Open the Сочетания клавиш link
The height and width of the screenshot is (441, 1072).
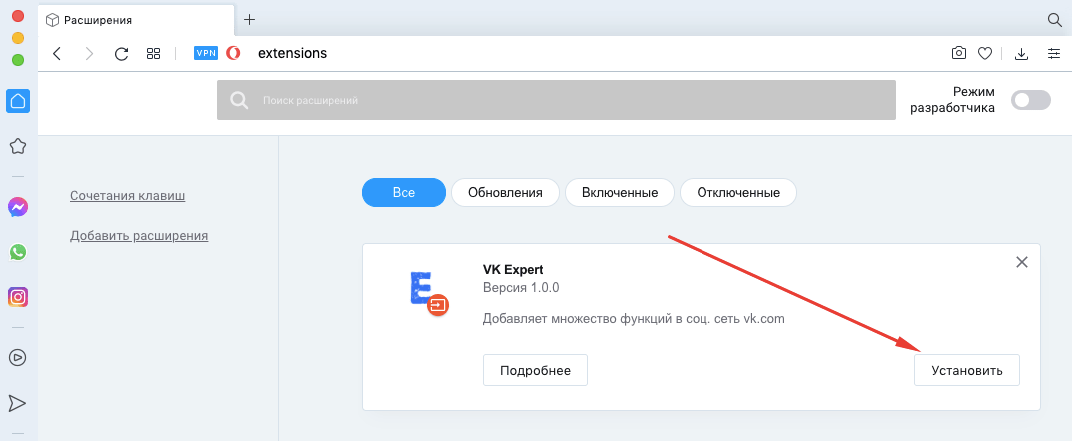(x=127, y=195)
